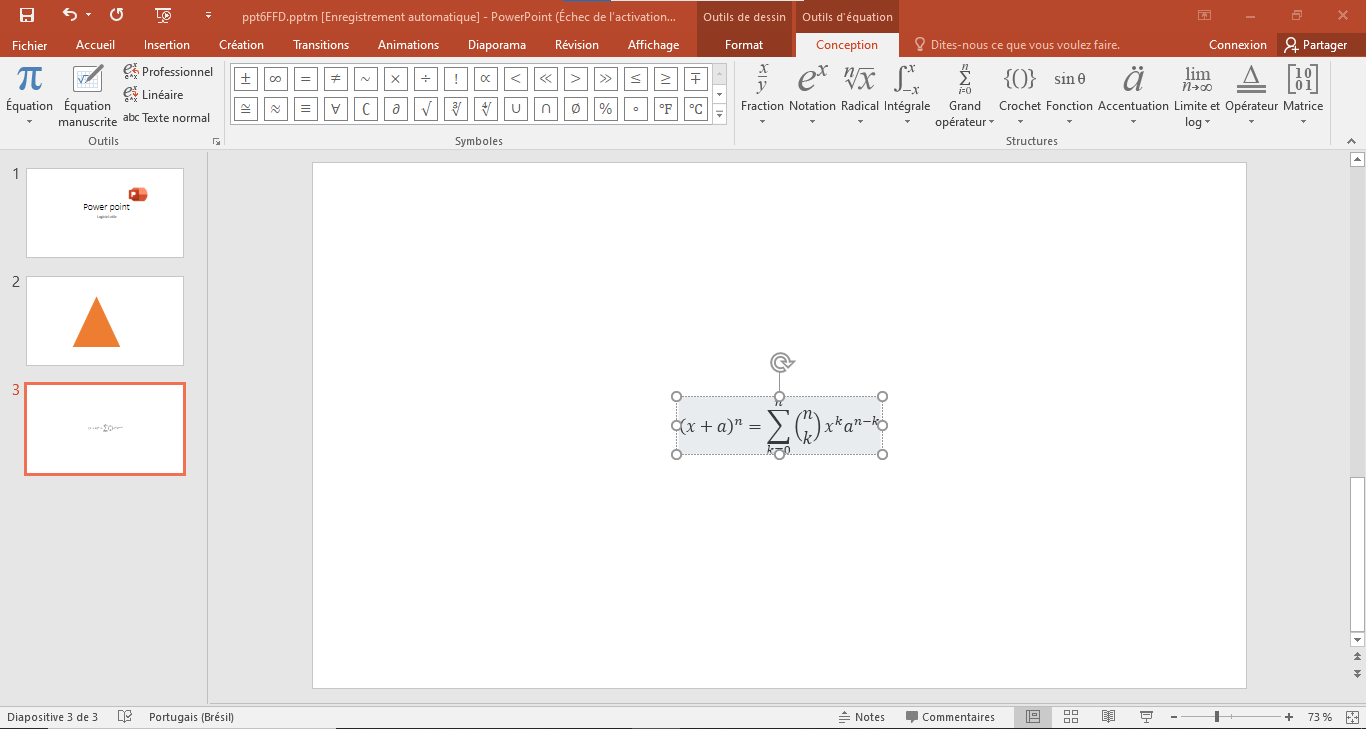Click the zoom out minus button
The image size is (1366, 729).
coord(1174,717)
